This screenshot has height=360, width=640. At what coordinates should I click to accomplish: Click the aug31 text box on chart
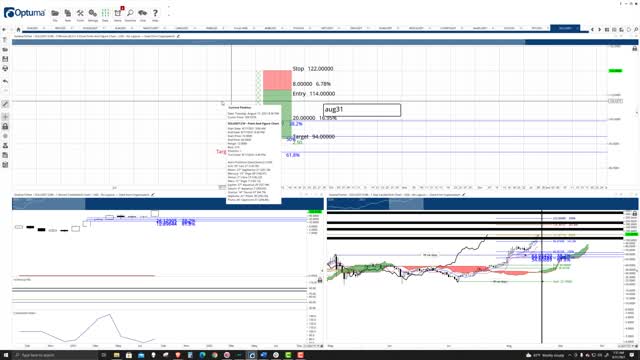(362, 110)
